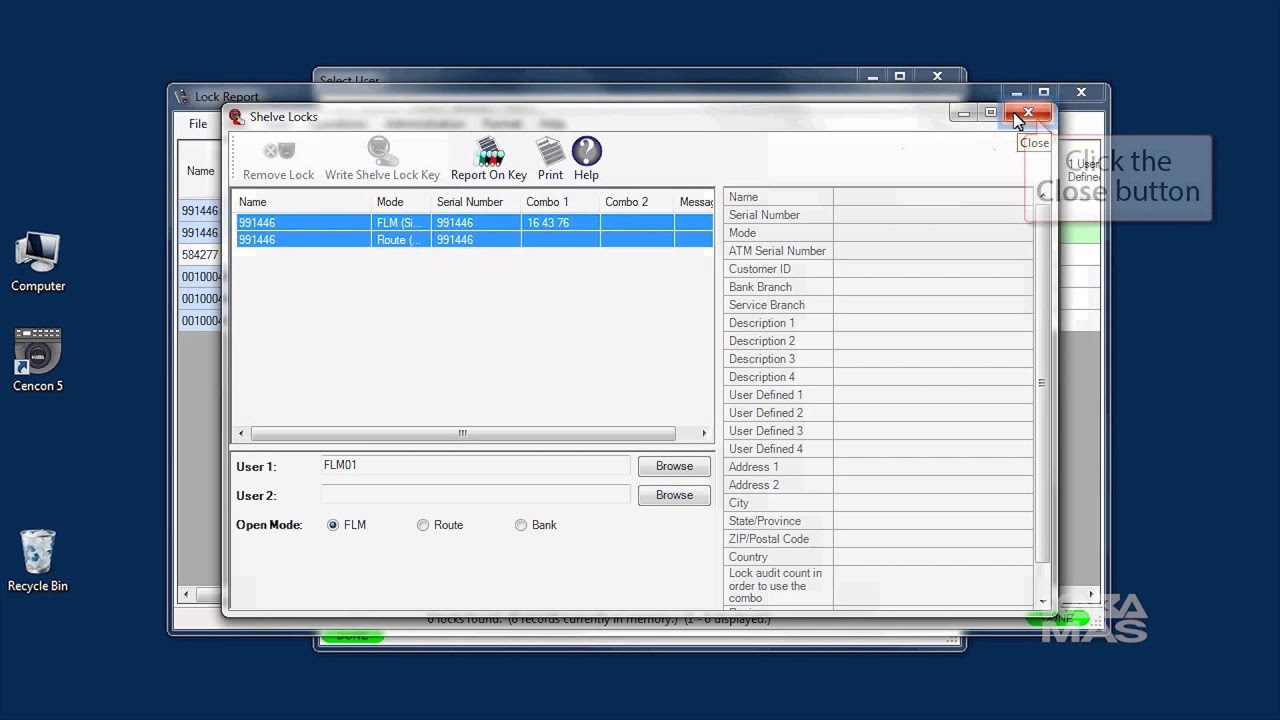The width and height of the screenshot is (1280, 720).
Task: Click the Country property row
Action: coord(878,557)
